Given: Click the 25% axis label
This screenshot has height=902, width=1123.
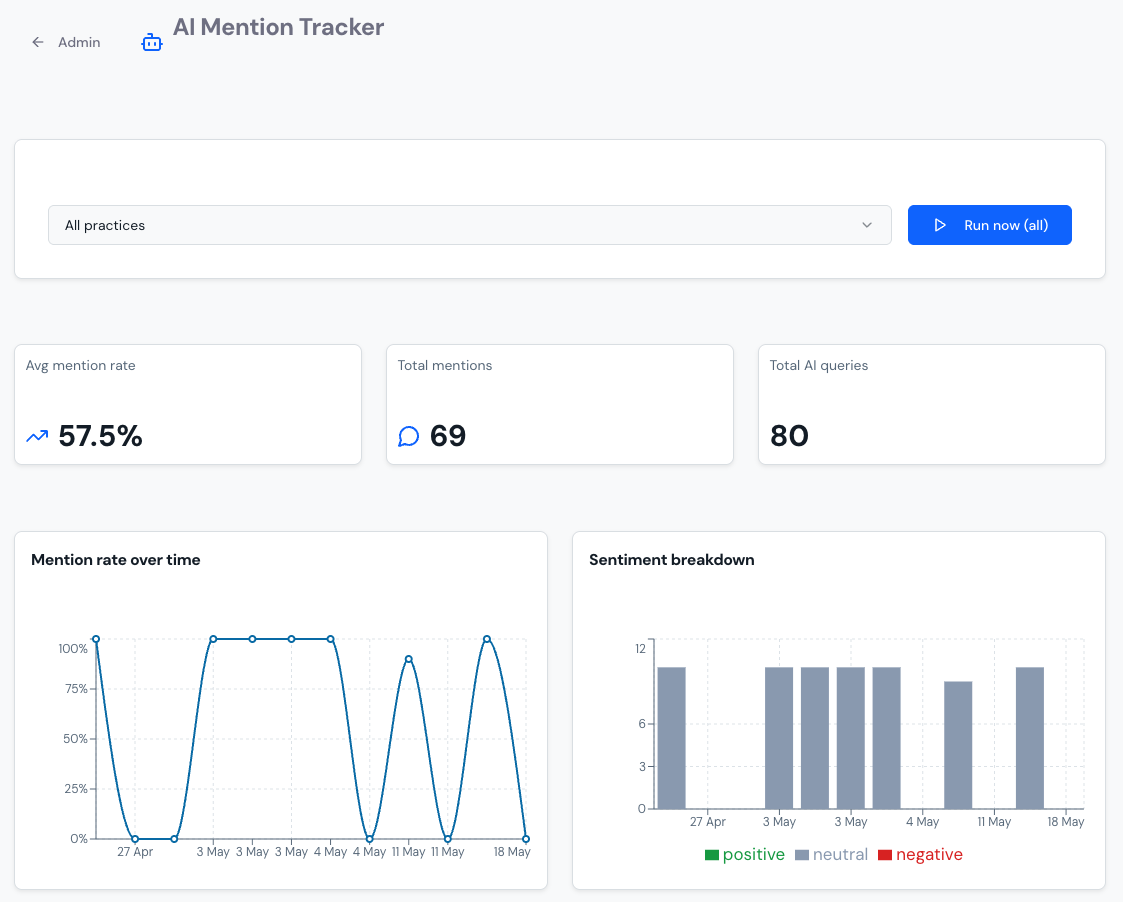Looking at the screenshot, I should [76, 789].
